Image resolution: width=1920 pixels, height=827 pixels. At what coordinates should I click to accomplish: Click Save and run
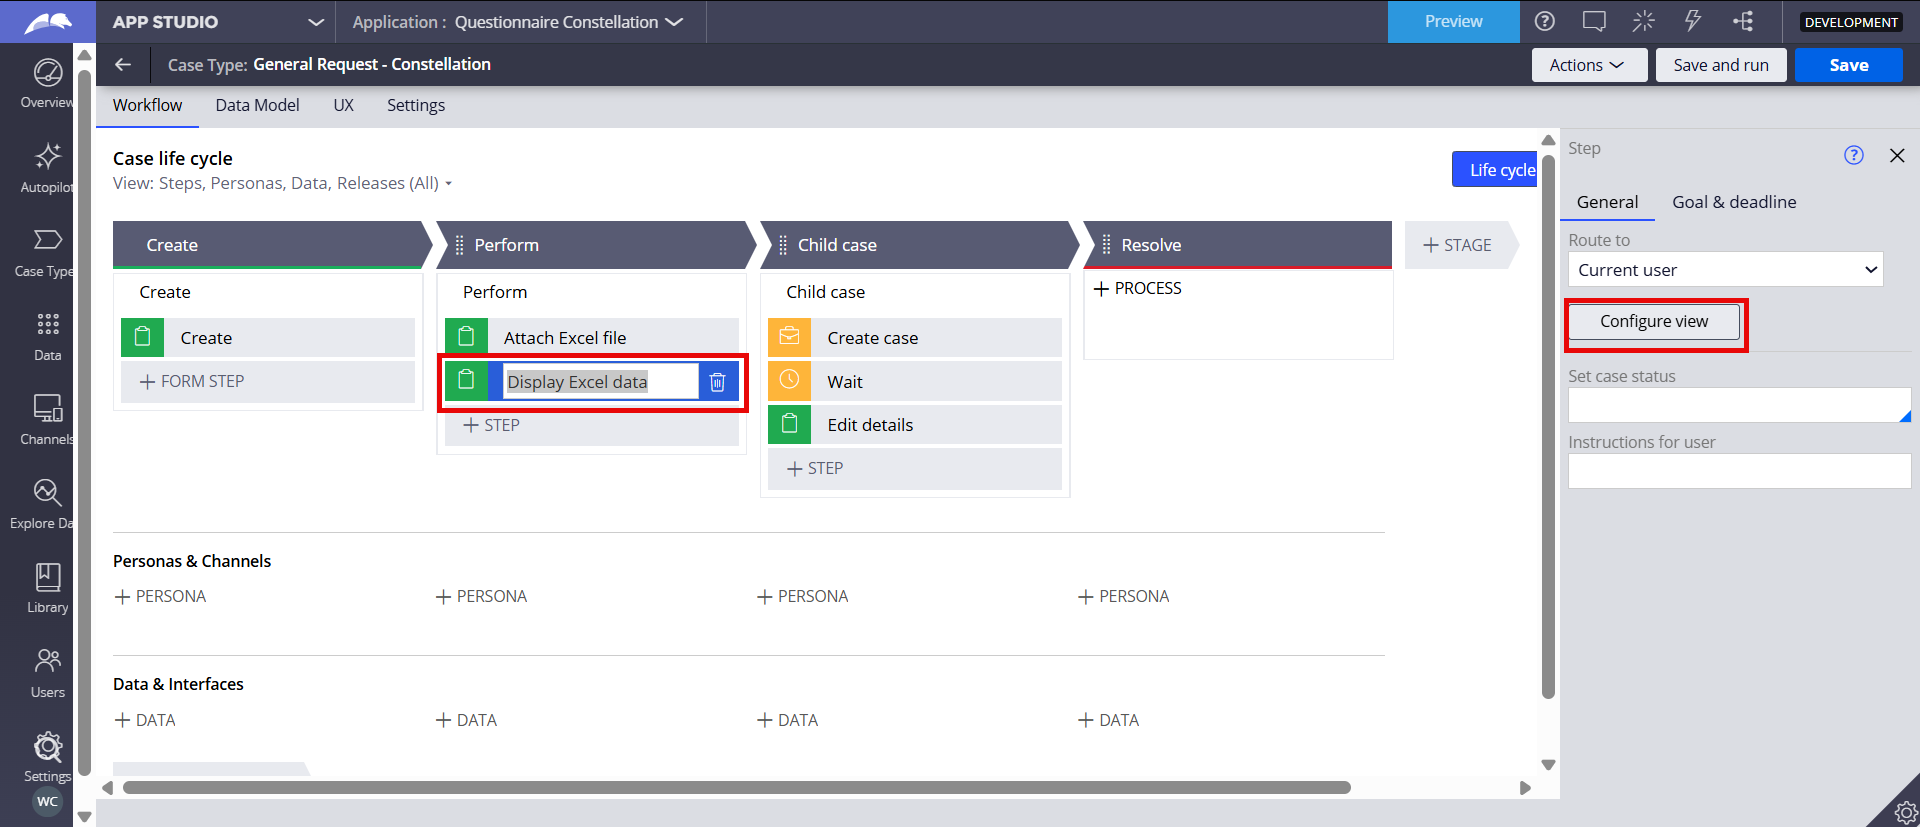1720,65
